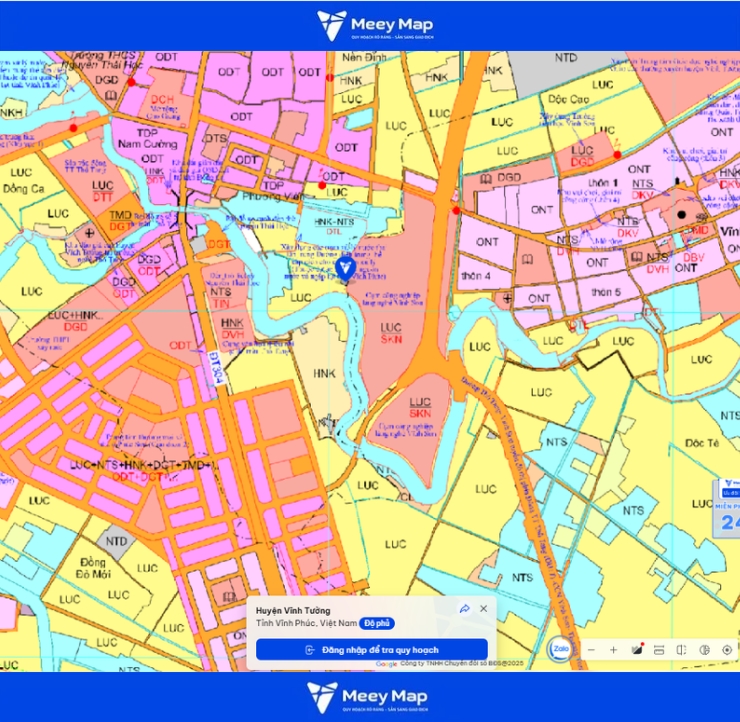Click the Dộc Tè area label
This screenshot has width=740, height=722.
coord(702,443)
